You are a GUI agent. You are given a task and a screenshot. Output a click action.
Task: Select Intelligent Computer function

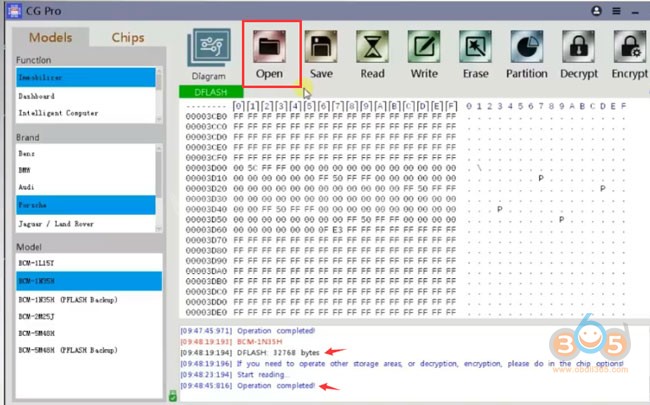86,113
